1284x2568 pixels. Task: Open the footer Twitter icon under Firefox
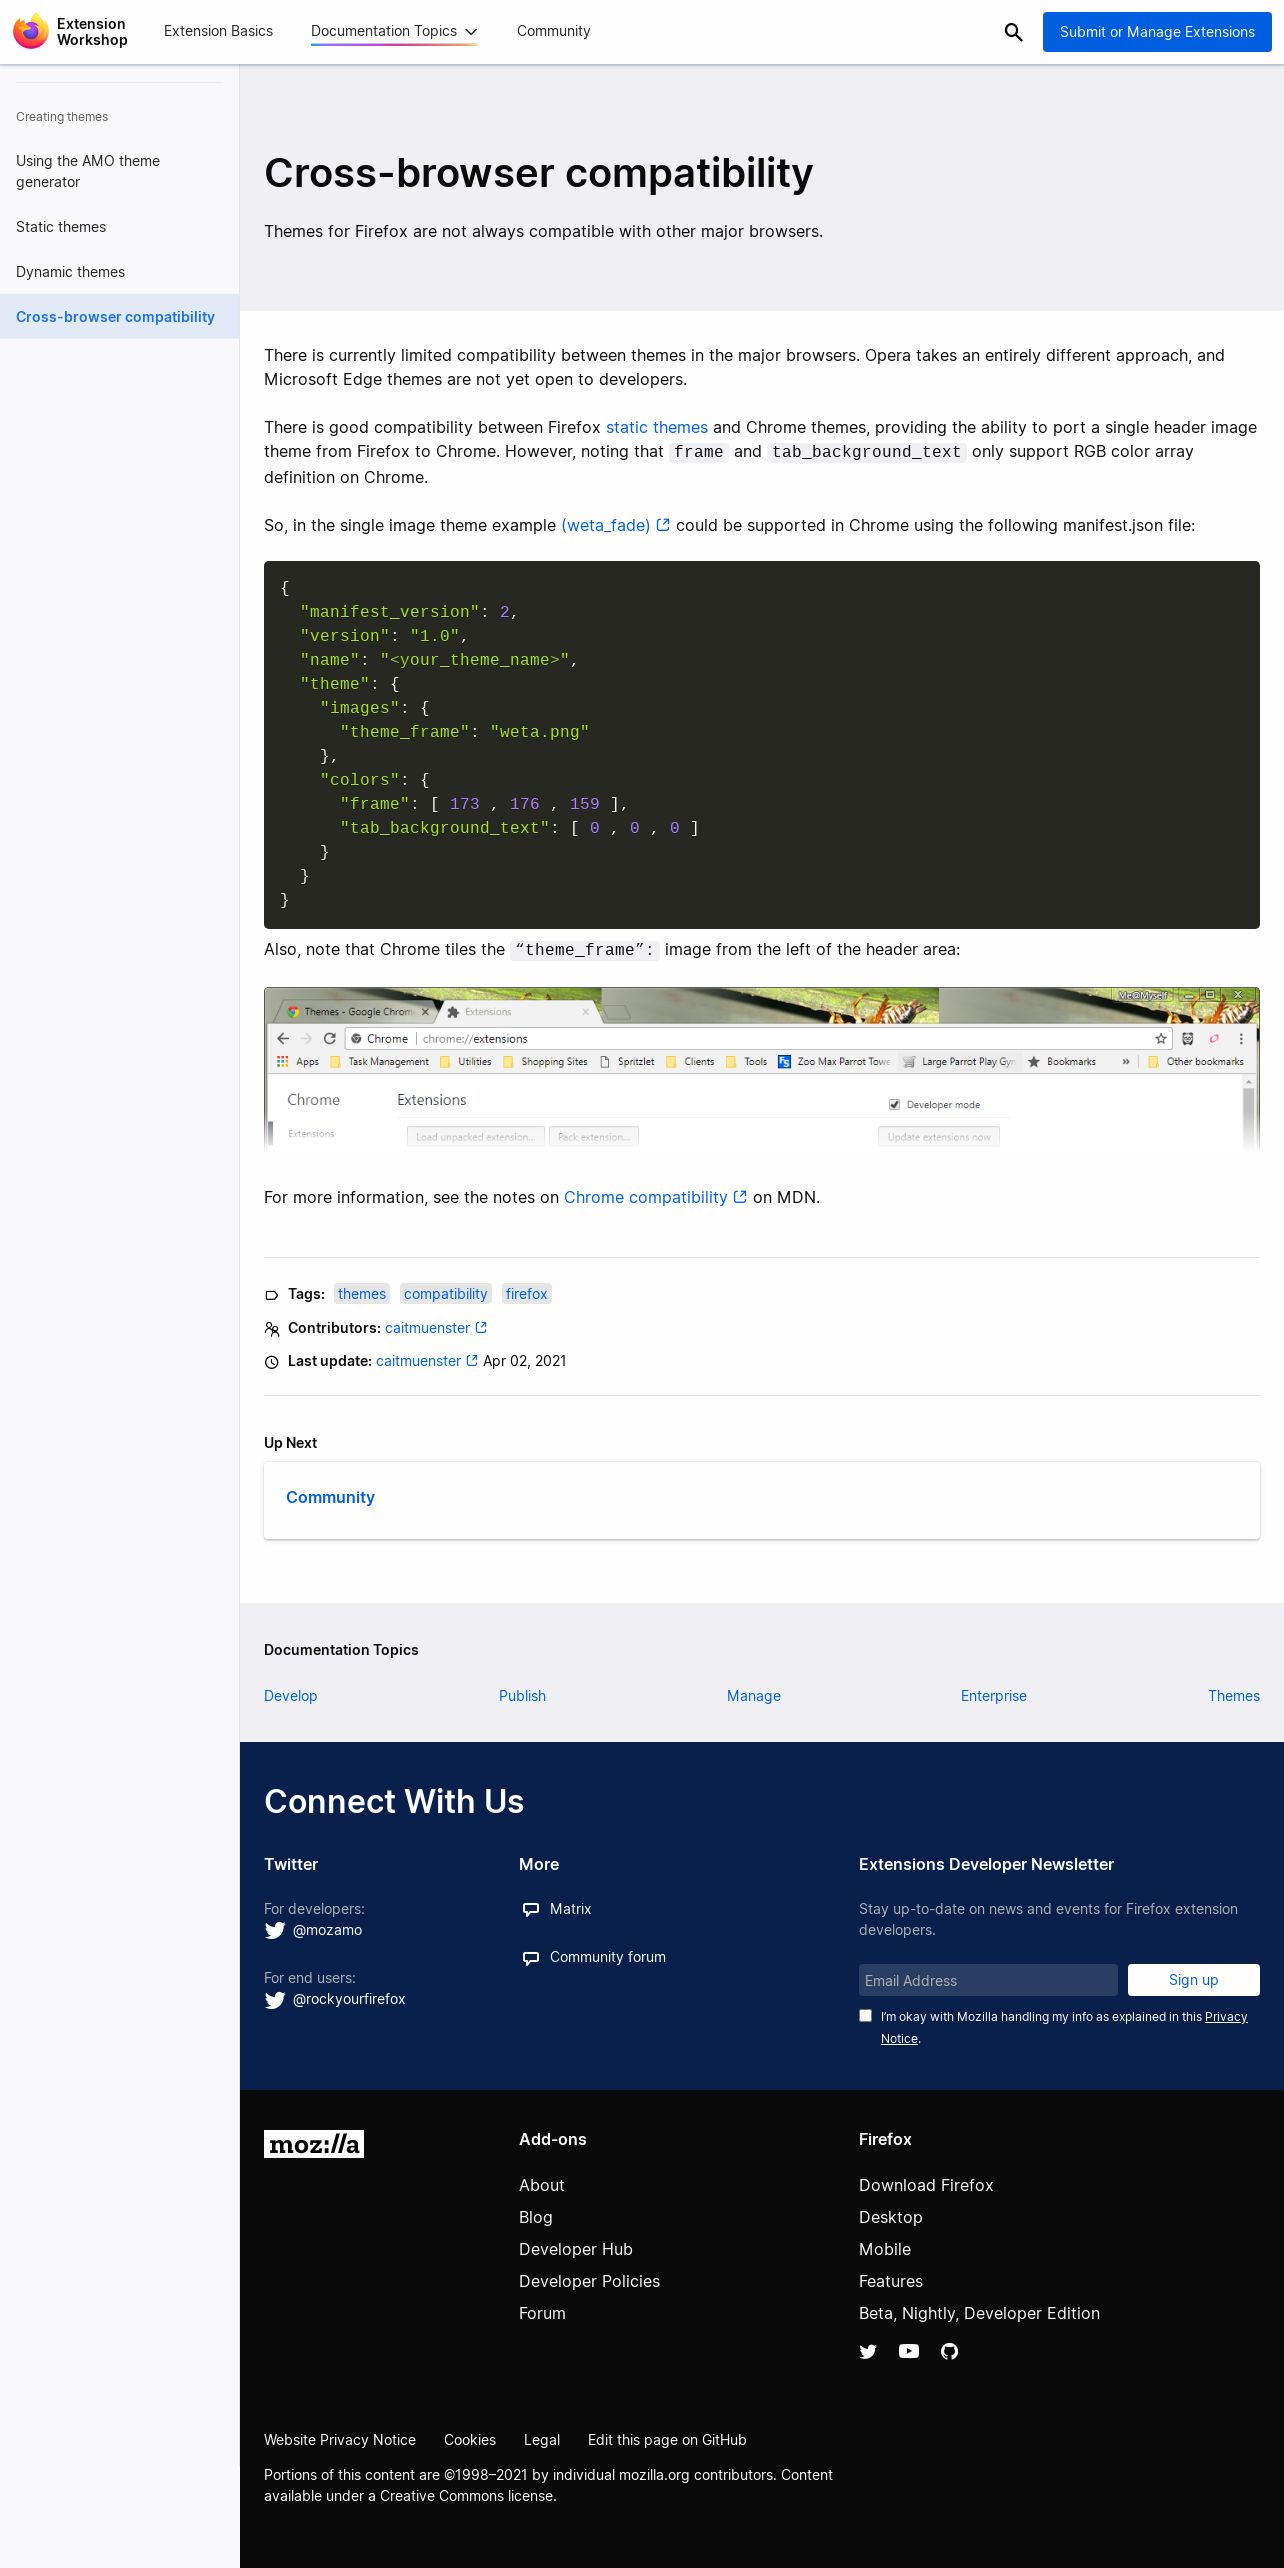click(x=868, y=2351)
